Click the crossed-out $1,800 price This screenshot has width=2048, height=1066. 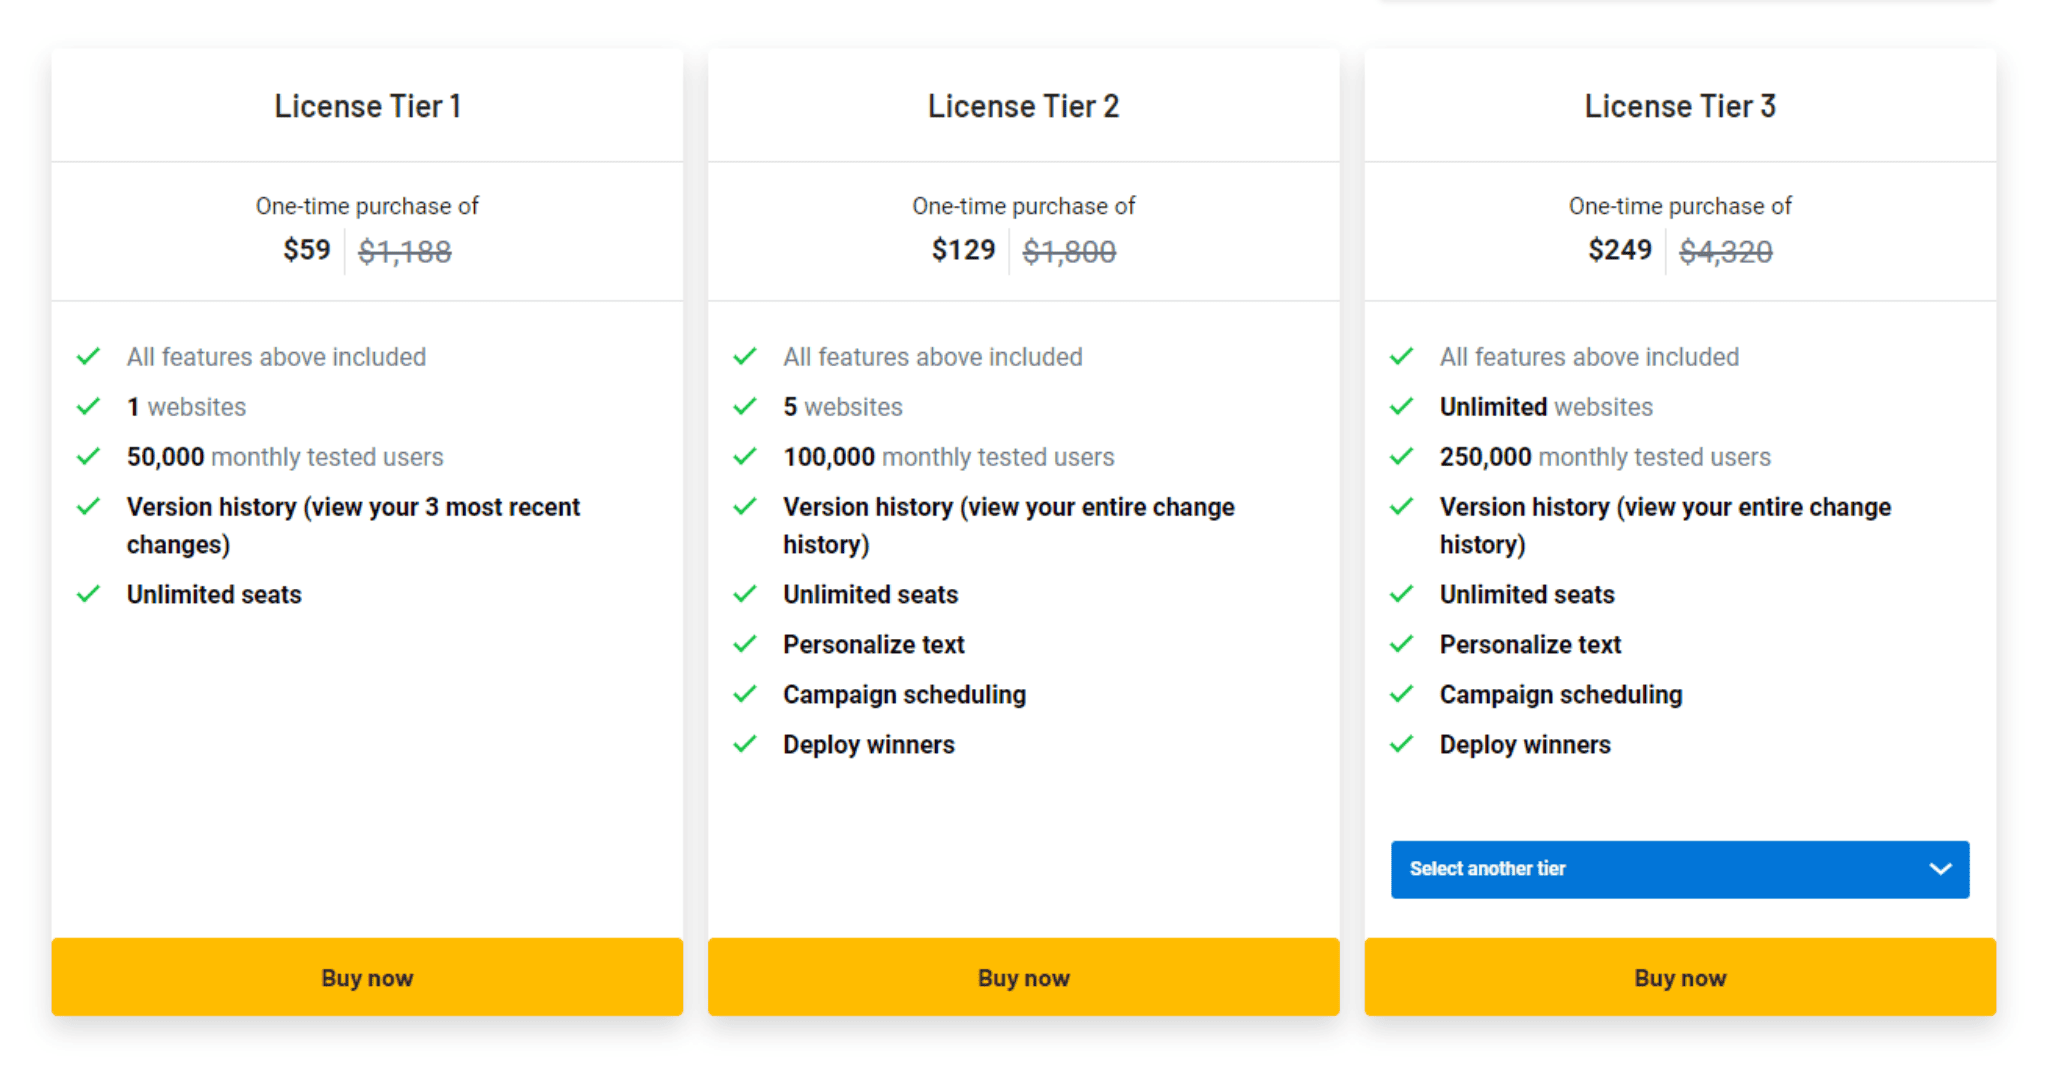tap(1069, 252)
